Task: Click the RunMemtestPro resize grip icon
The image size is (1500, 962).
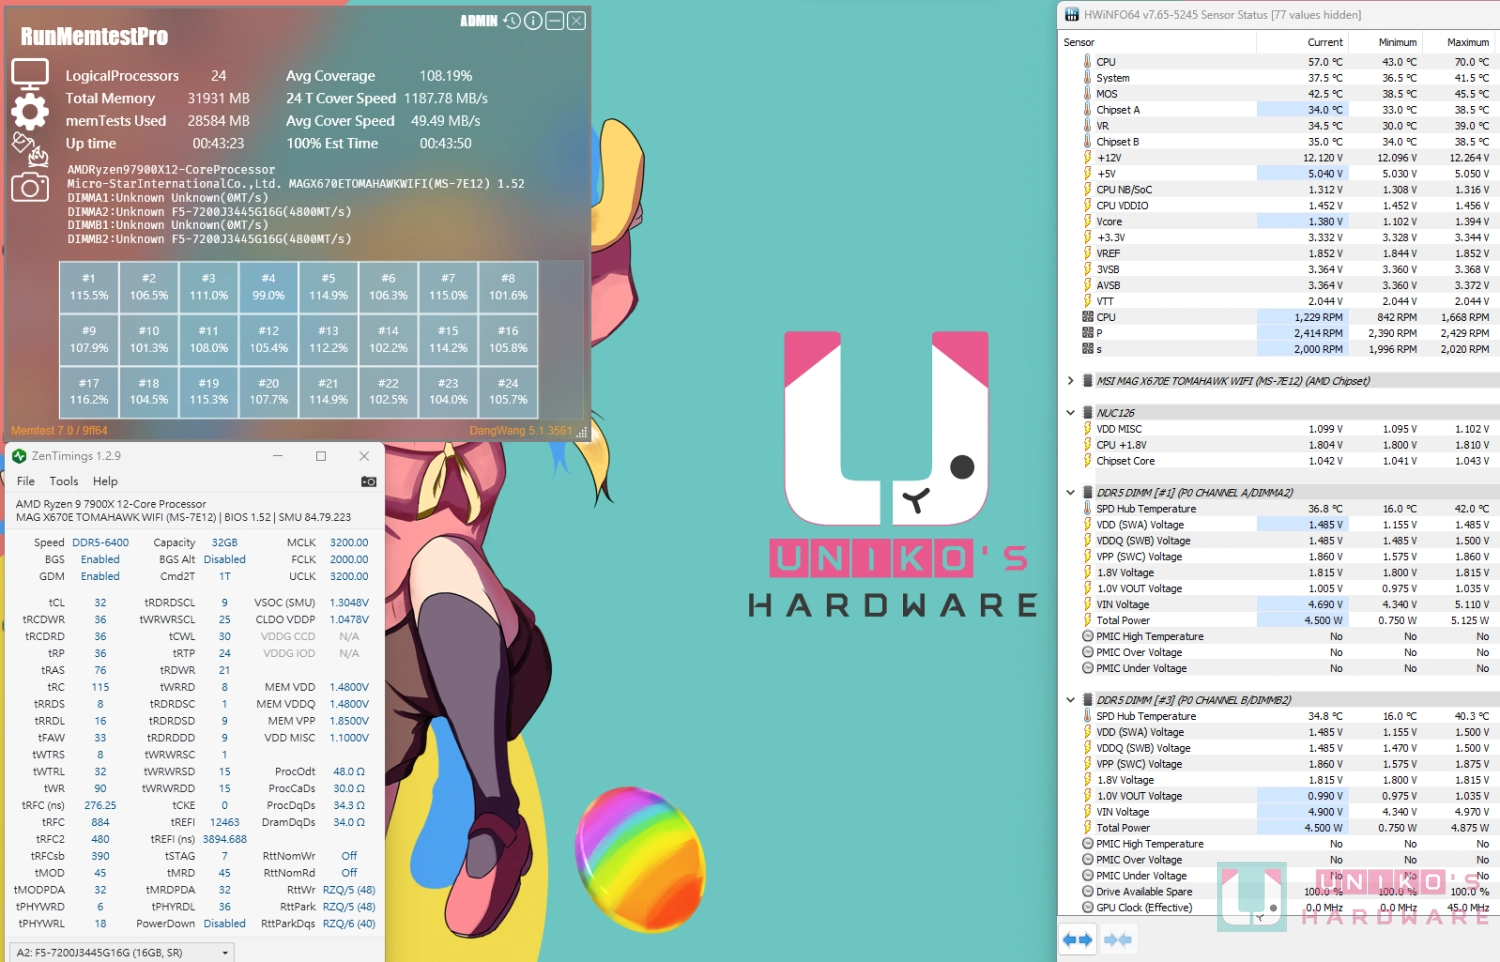Action: (x=582, y=432)
